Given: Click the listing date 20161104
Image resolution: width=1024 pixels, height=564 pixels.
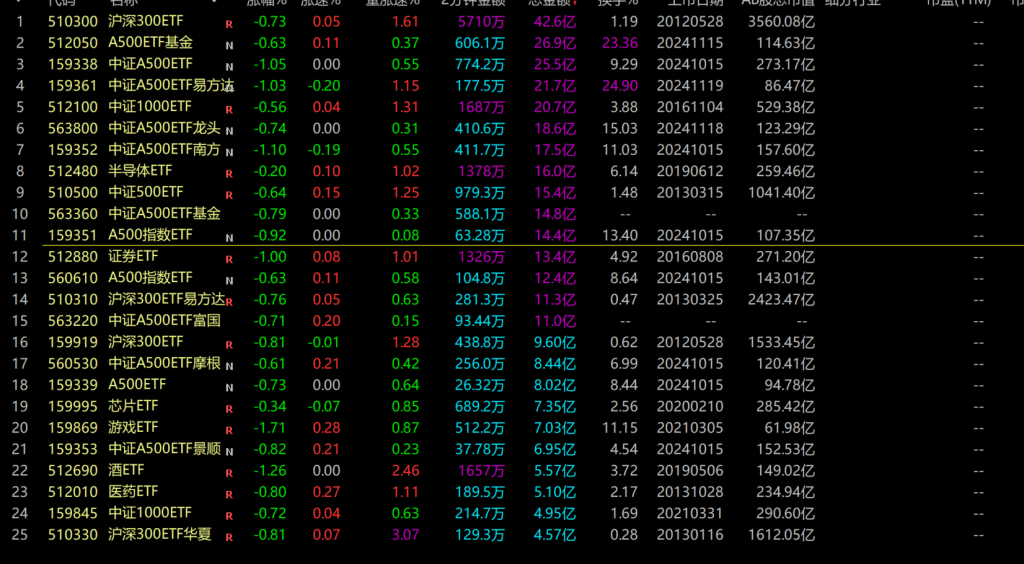Looking at the screenshot, I should [690, 107].
